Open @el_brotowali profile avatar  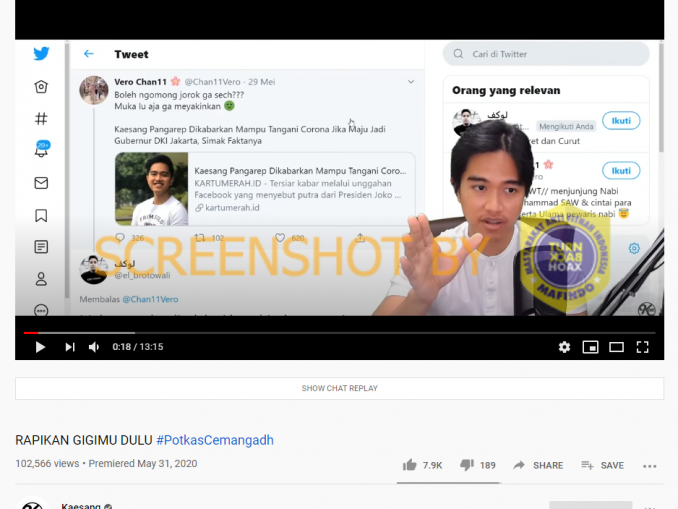click(x=93, y=269)
